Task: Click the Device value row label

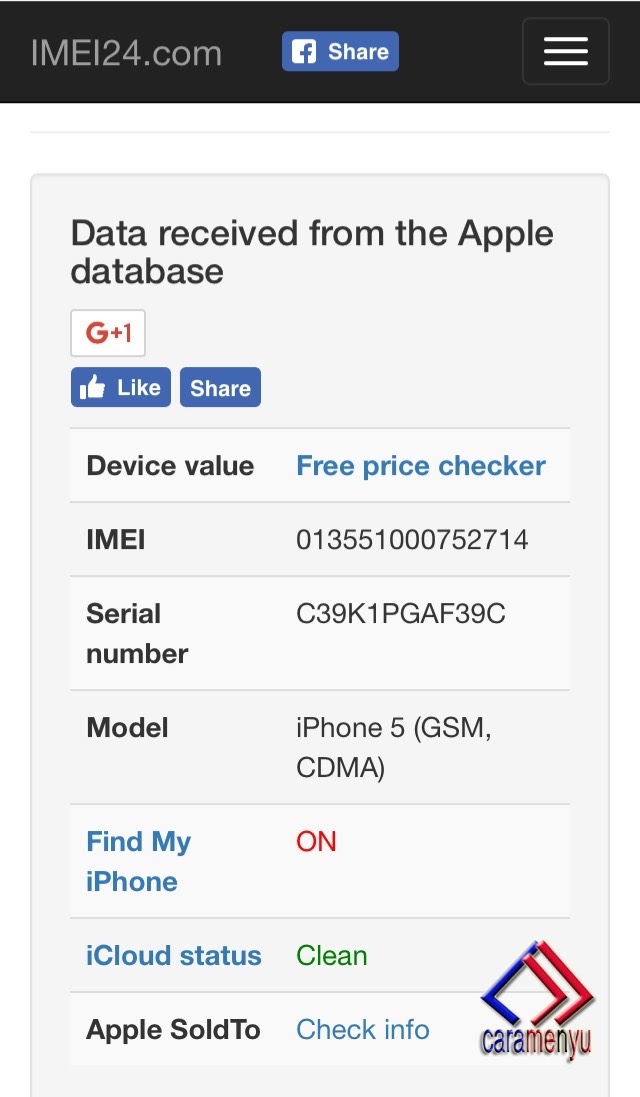Action: coord(170,466)
